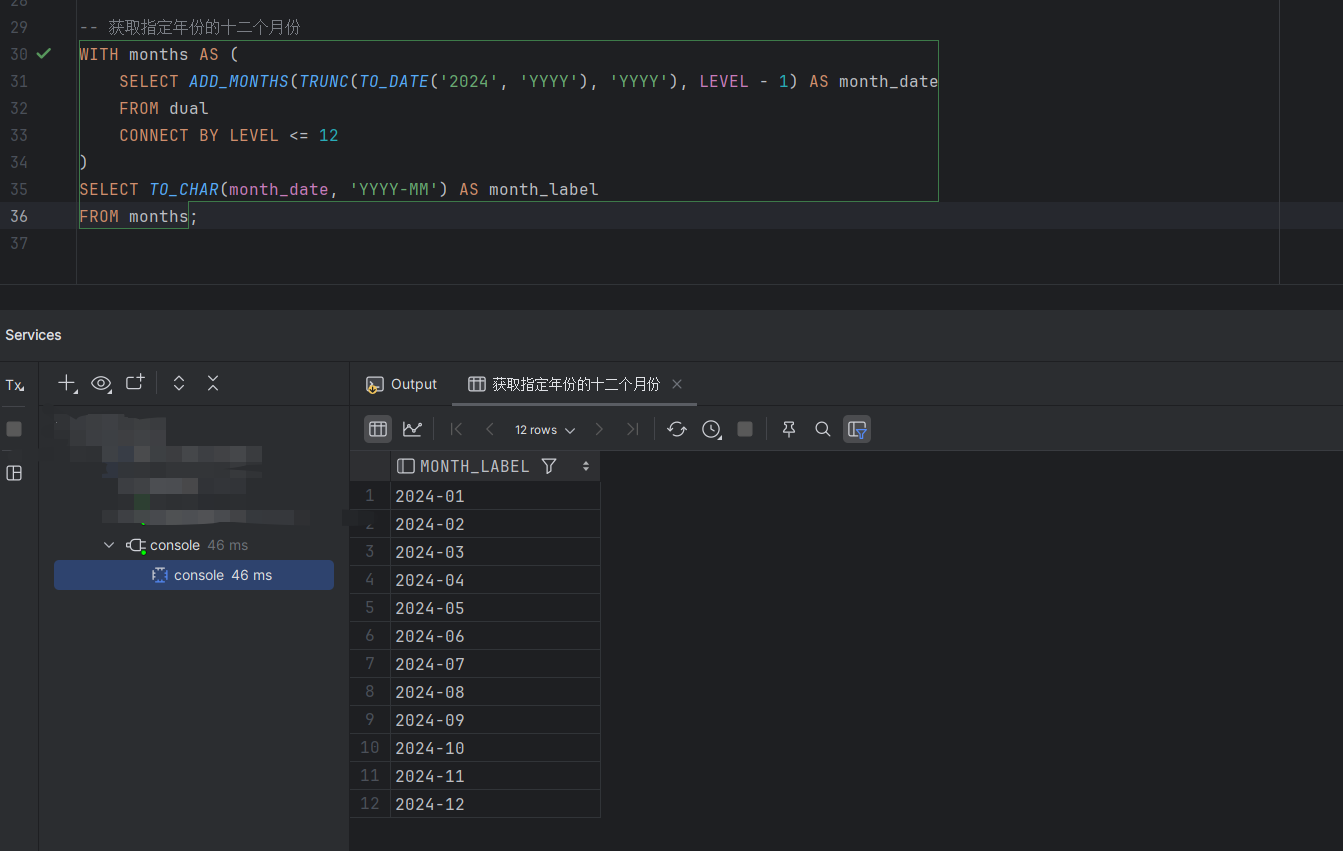The height and width of the screenshot is (851, 1343).
Task: Show the chart view of results
Action: tap(412, 429)
